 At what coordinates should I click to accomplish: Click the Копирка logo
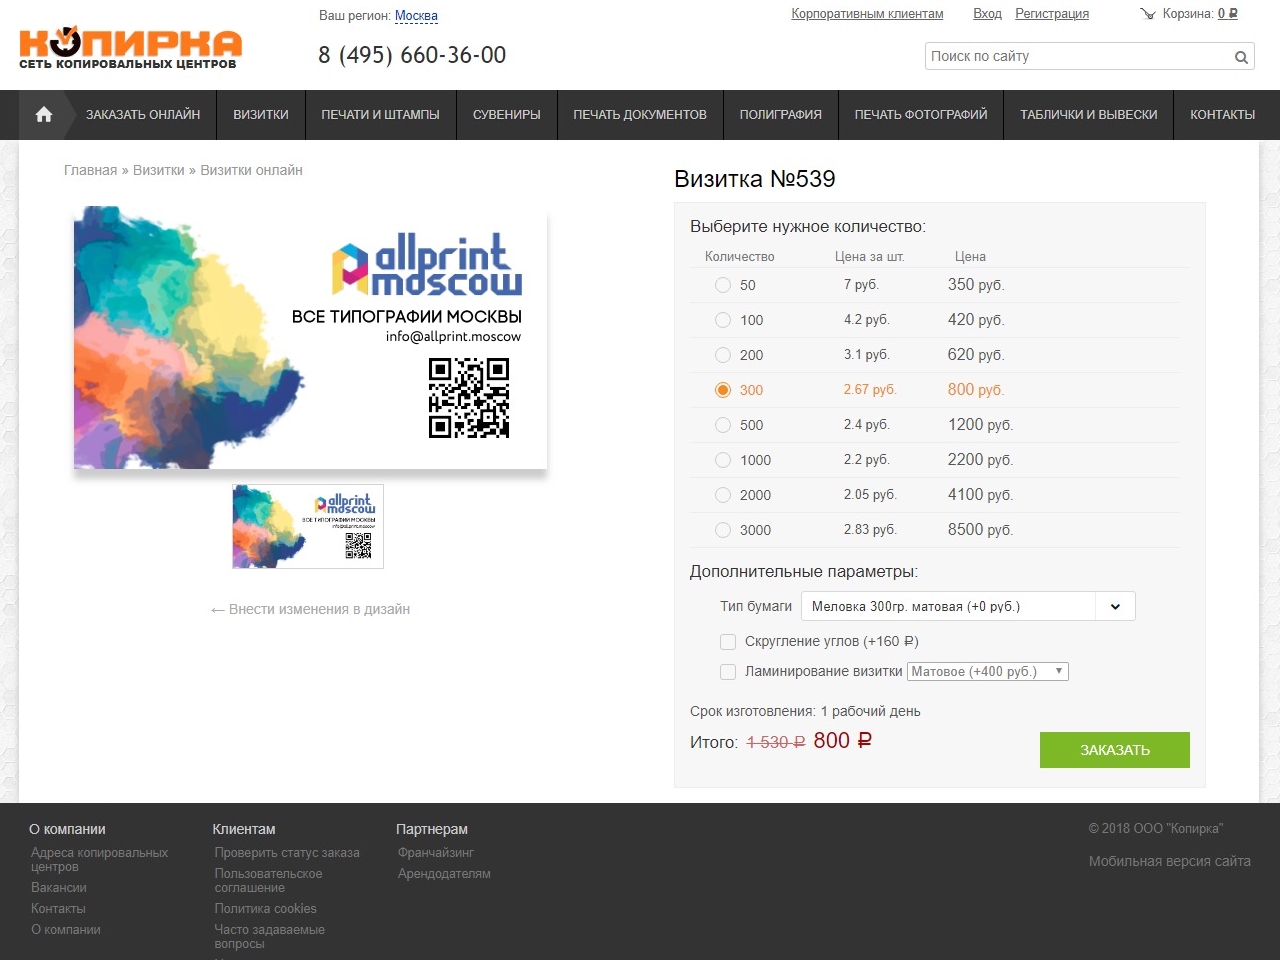pyautogui.click(x=130, y=48)
